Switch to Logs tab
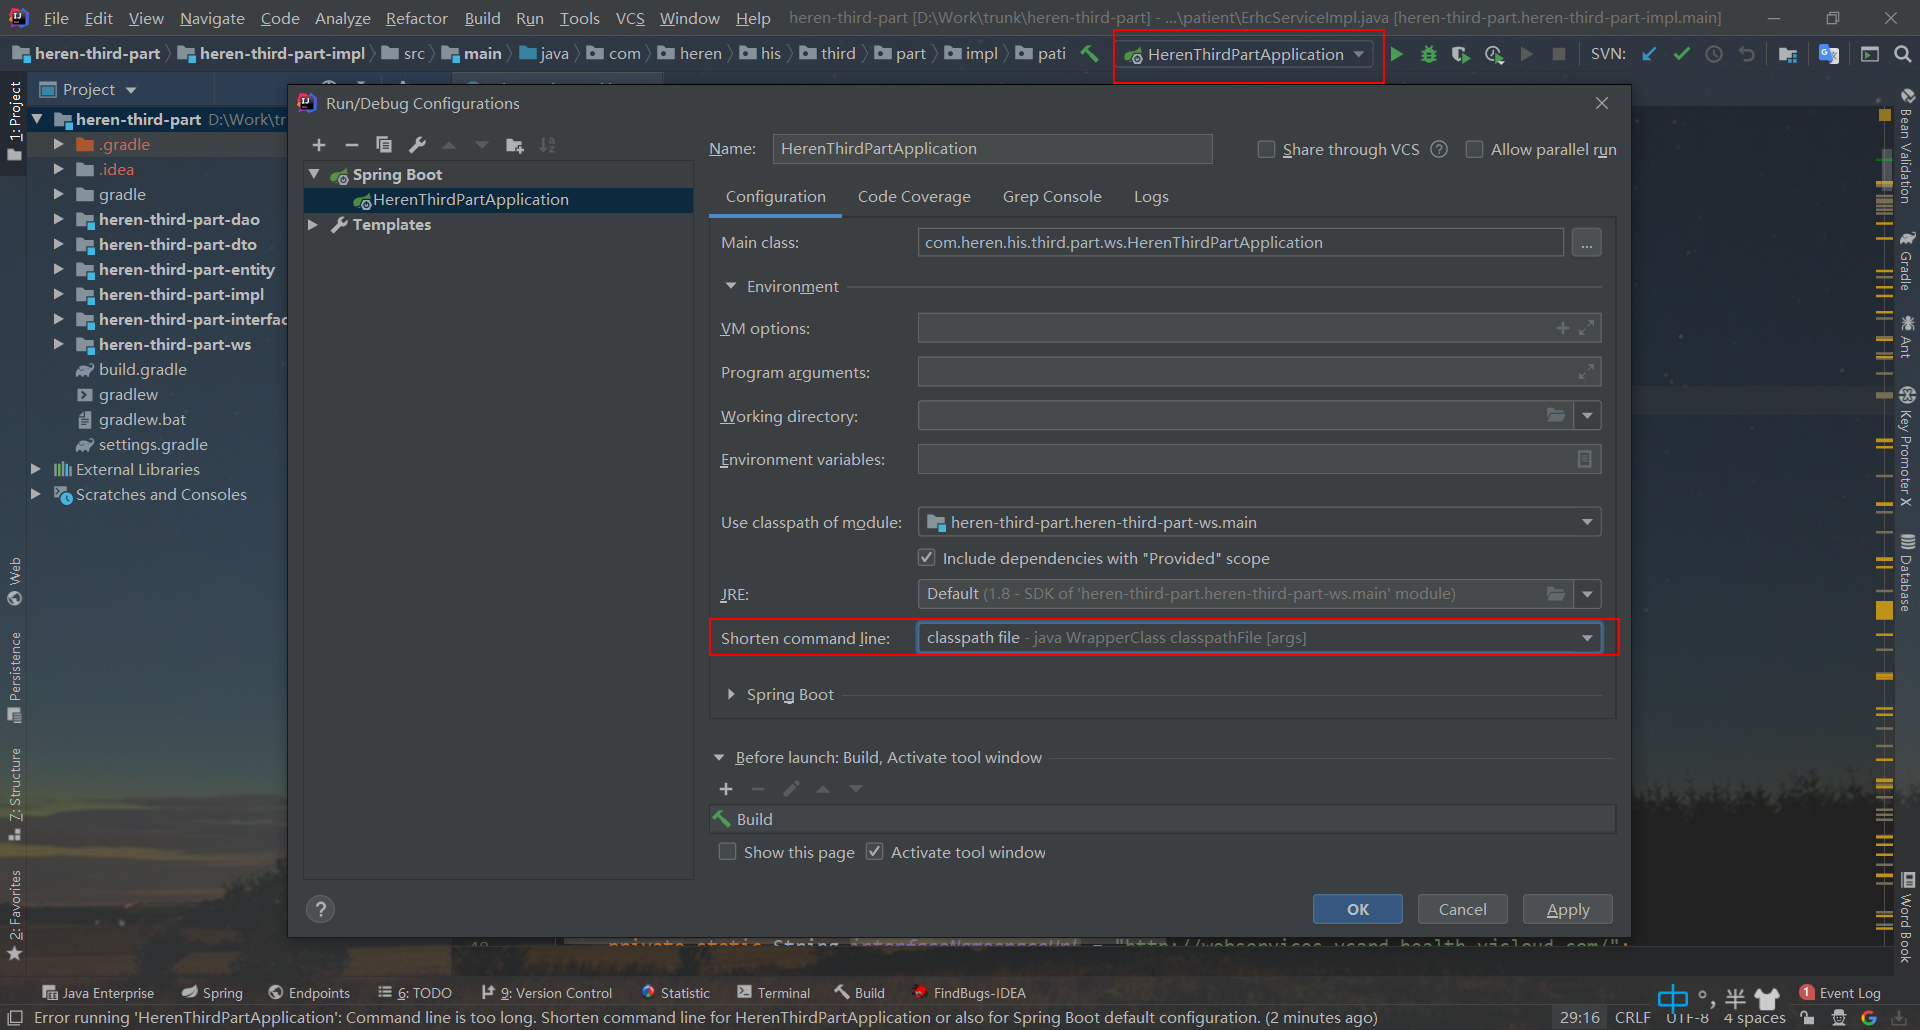This screenshot has height=1030, width=1920. click(1151, 197)
